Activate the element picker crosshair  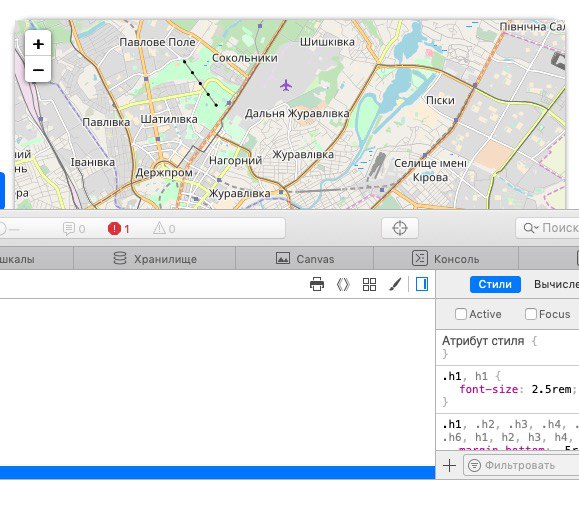point(400,228)
